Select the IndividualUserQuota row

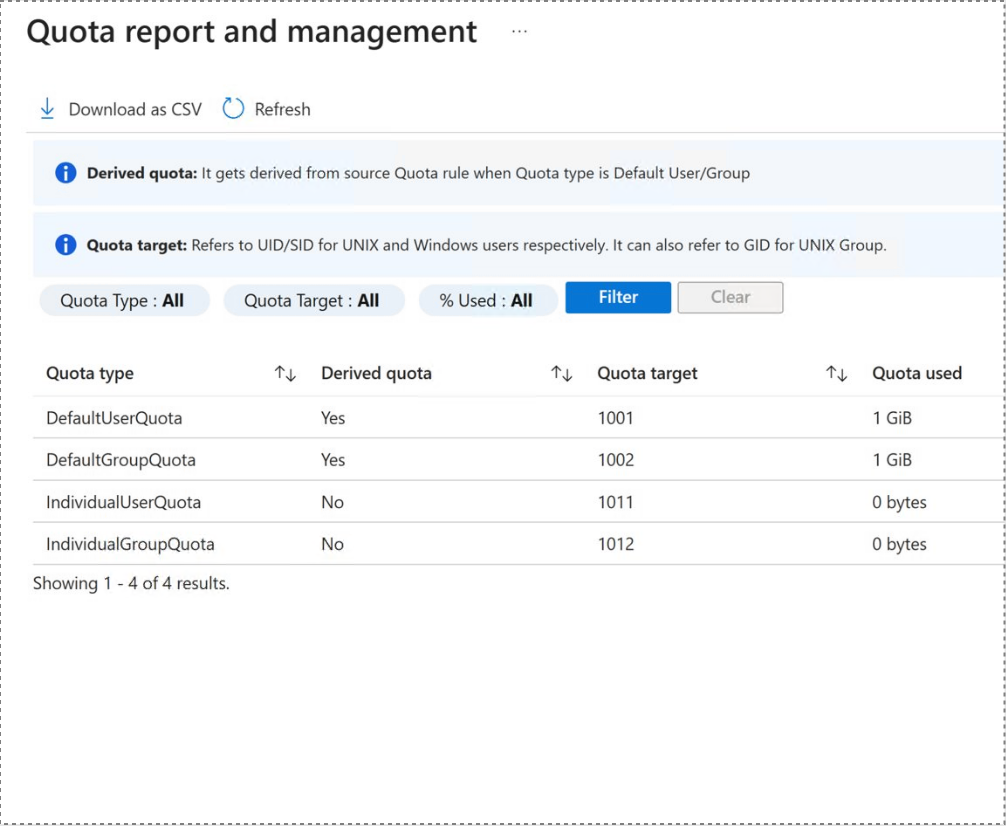click(x=516, y=502)
